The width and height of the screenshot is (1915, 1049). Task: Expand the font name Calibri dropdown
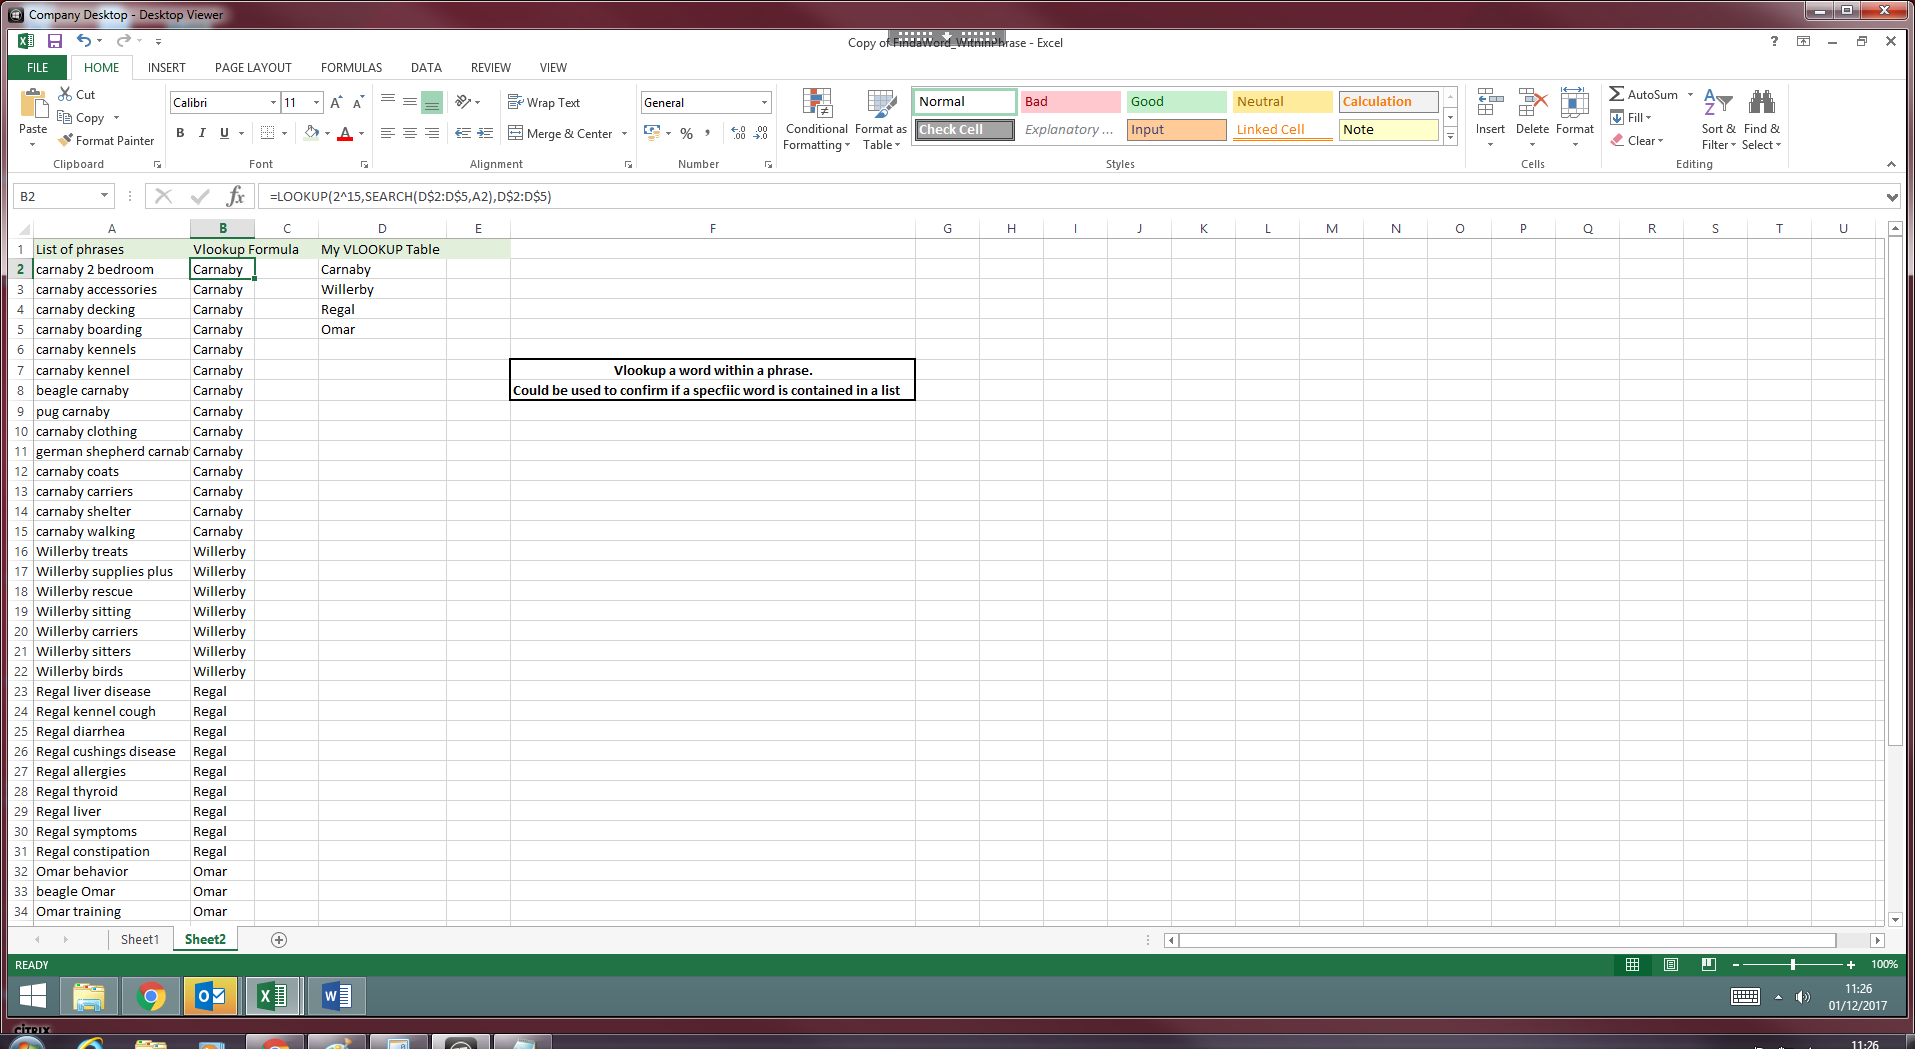tap(273, 103)
